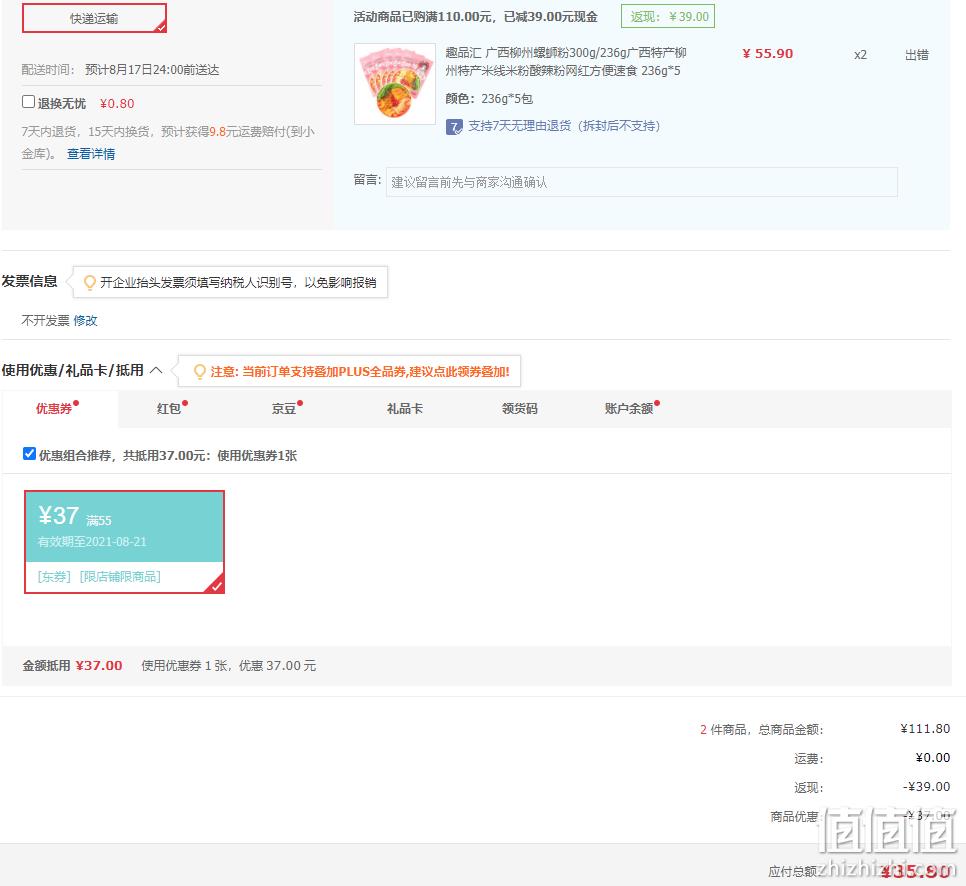This screenshot has width=966, height=886.
Task: Switch to the 礼品卡 tab
Action: (405, 408)
